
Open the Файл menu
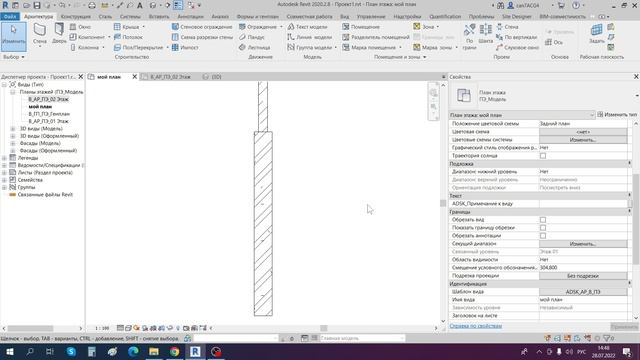[x=10, y=16]
